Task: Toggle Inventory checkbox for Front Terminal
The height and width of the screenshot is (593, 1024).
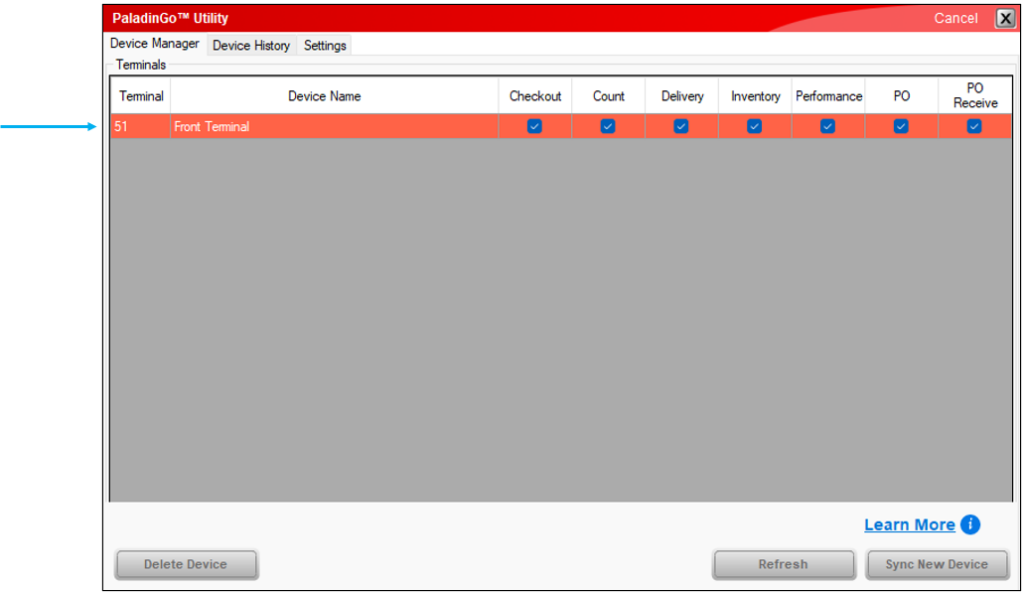Action: pyautogui.click(x=754, y=126)
